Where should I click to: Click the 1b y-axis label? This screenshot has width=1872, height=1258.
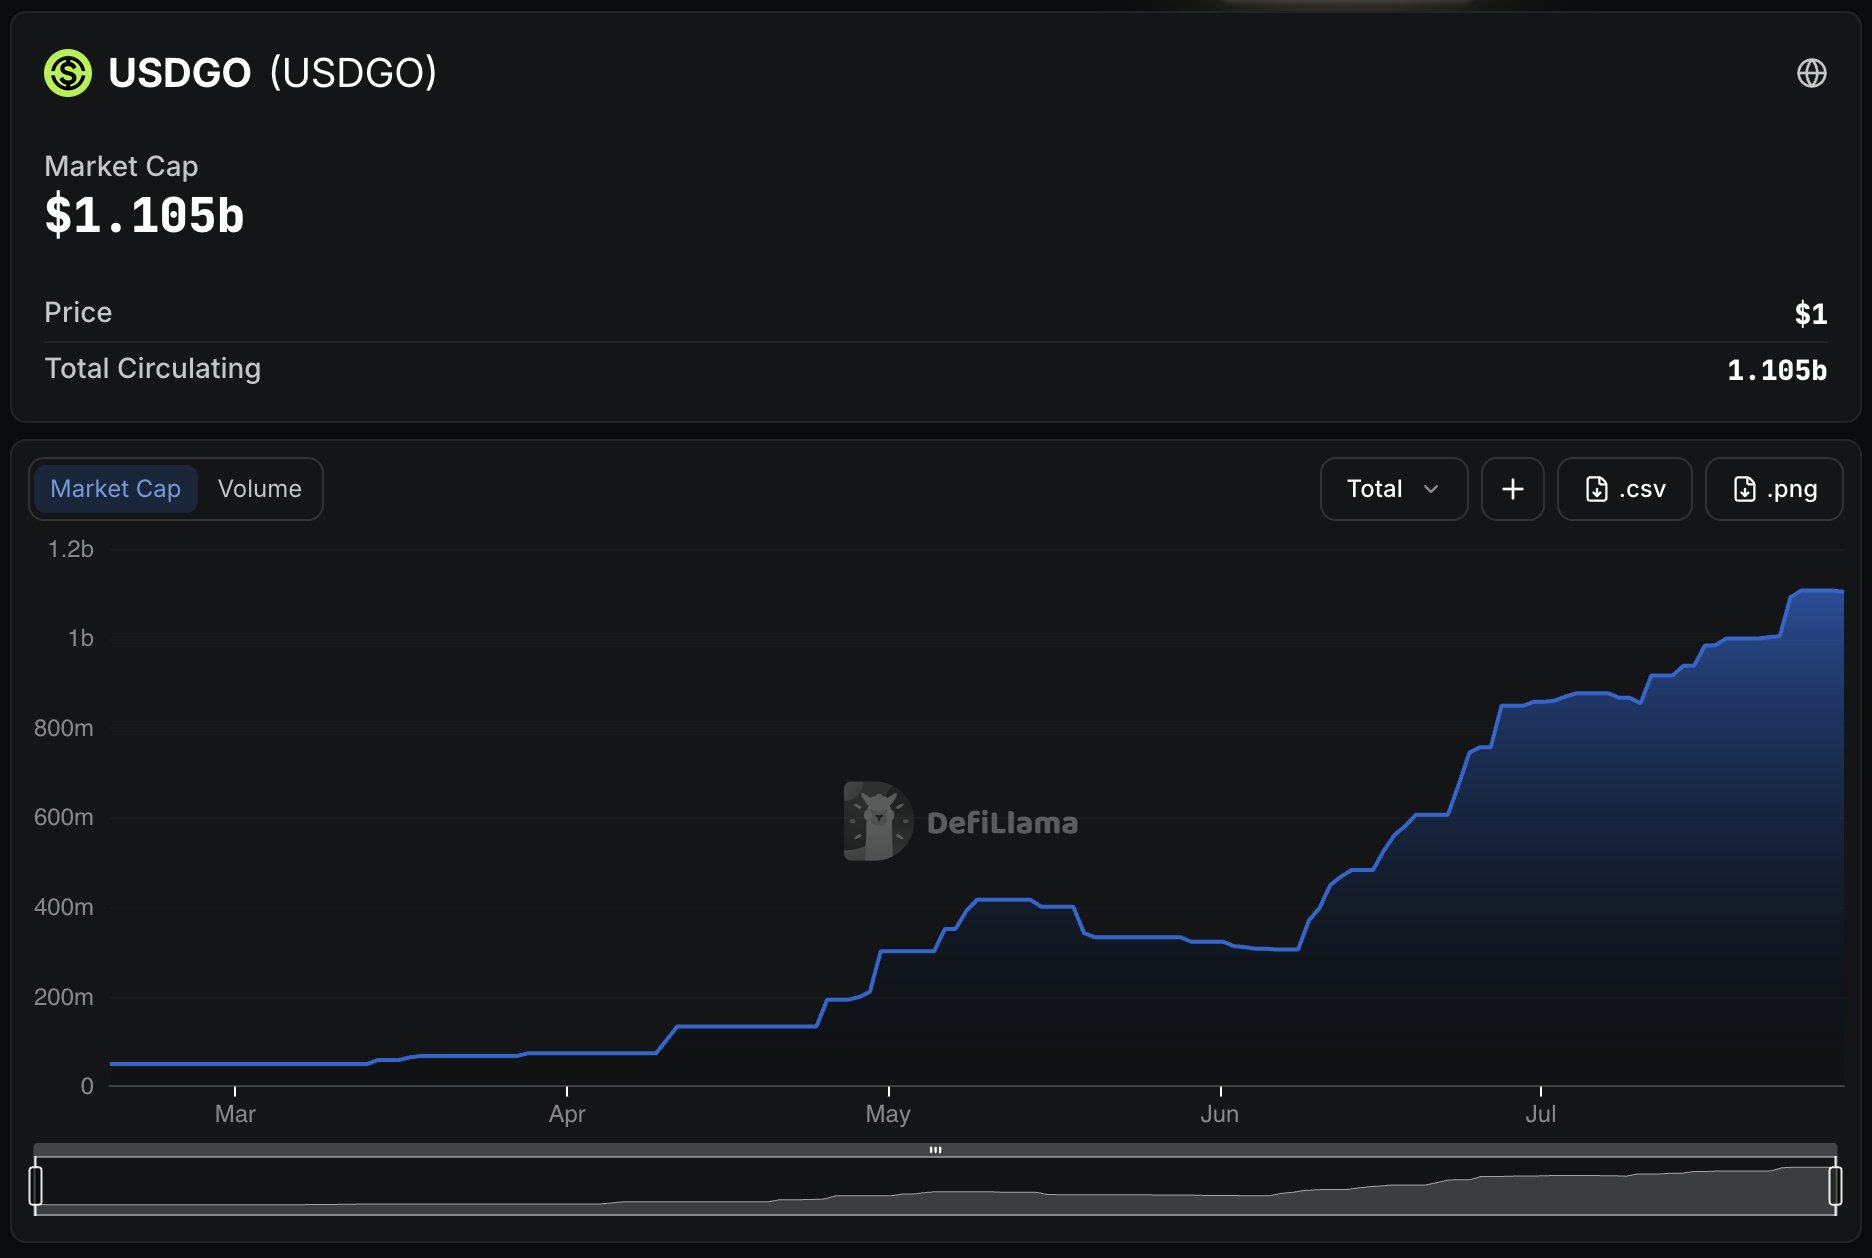click(x=81, y=638)
